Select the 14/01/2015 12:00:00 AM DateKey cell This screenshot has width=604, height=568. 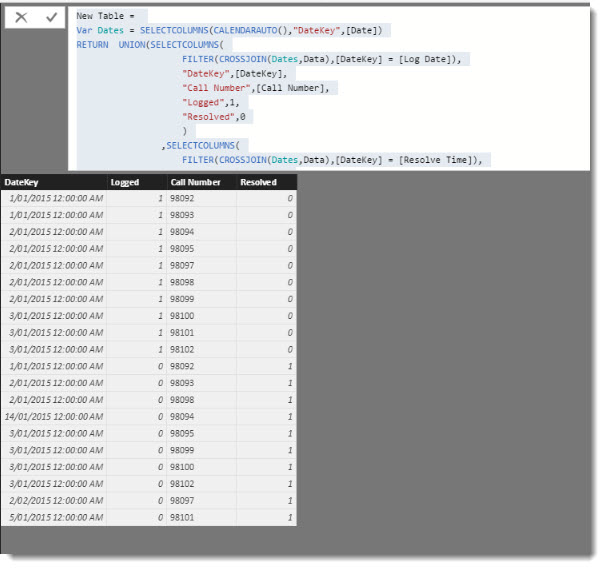(x=54, y=417)
